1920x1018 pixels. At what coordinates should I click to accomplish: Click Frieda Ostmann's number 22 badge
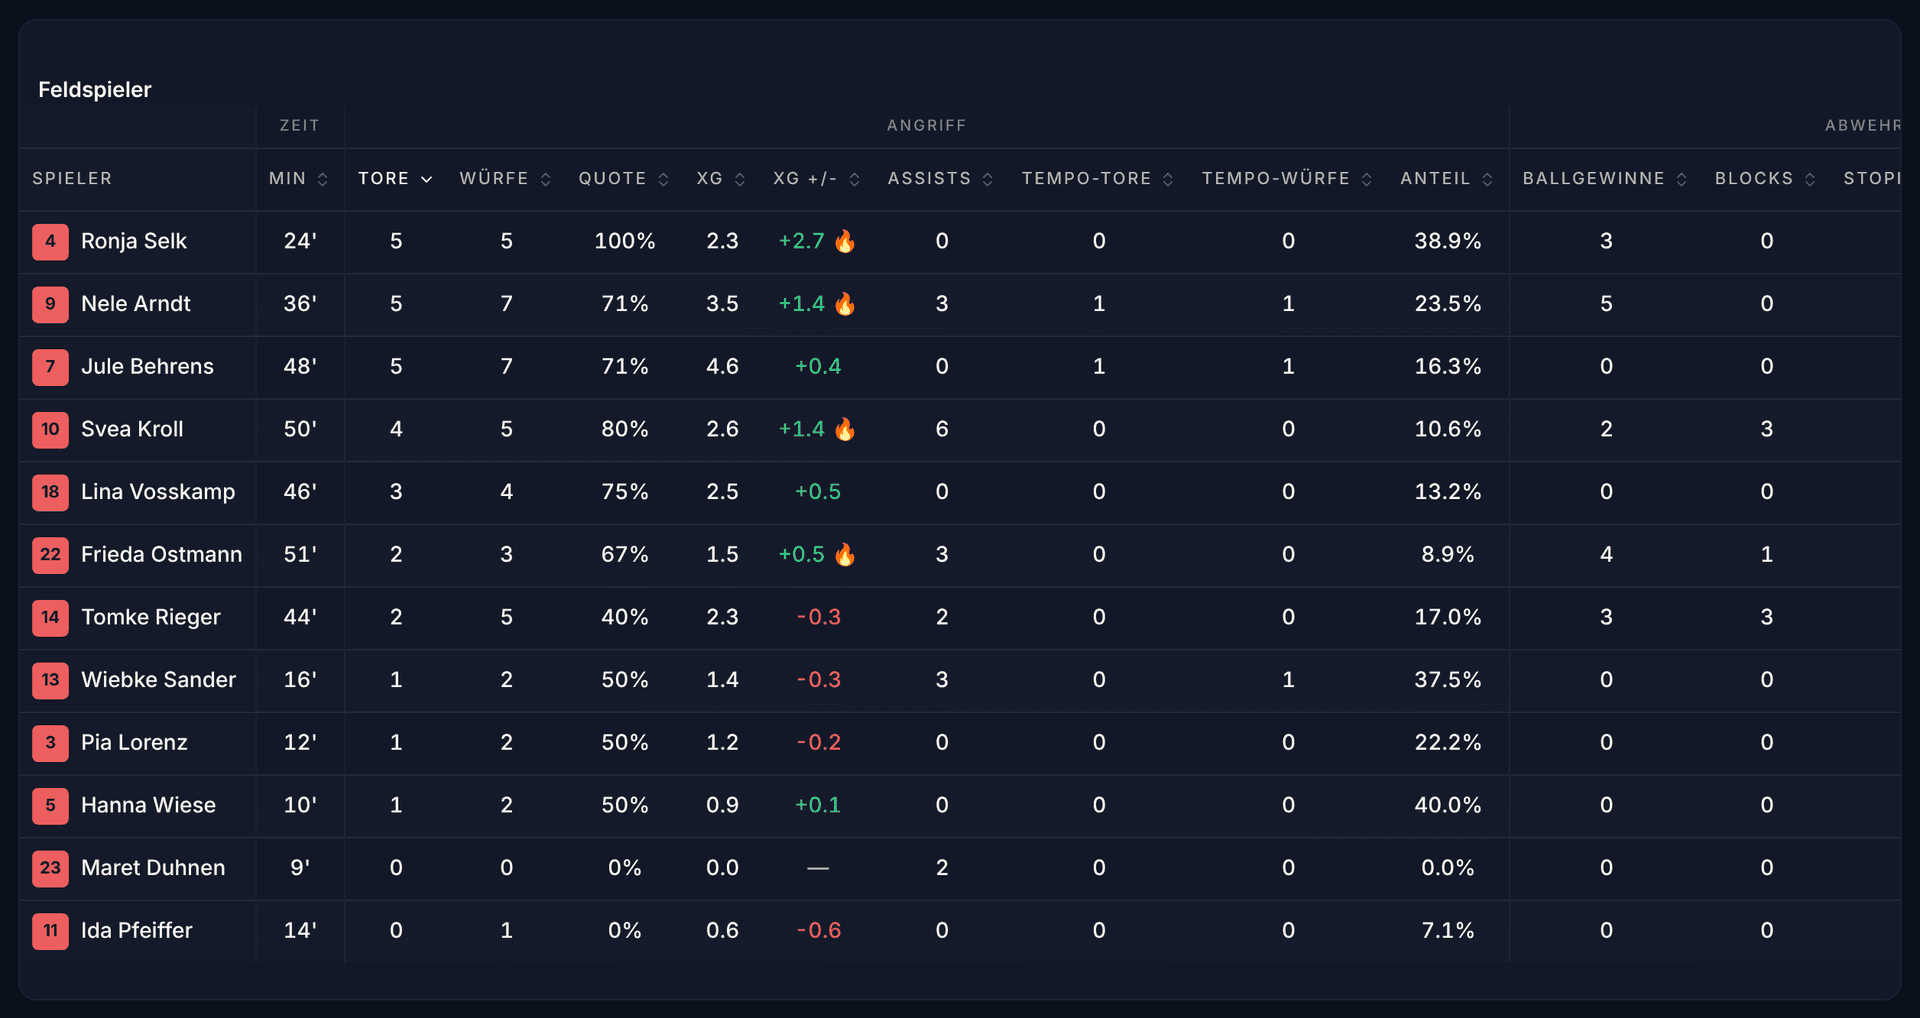50,555
